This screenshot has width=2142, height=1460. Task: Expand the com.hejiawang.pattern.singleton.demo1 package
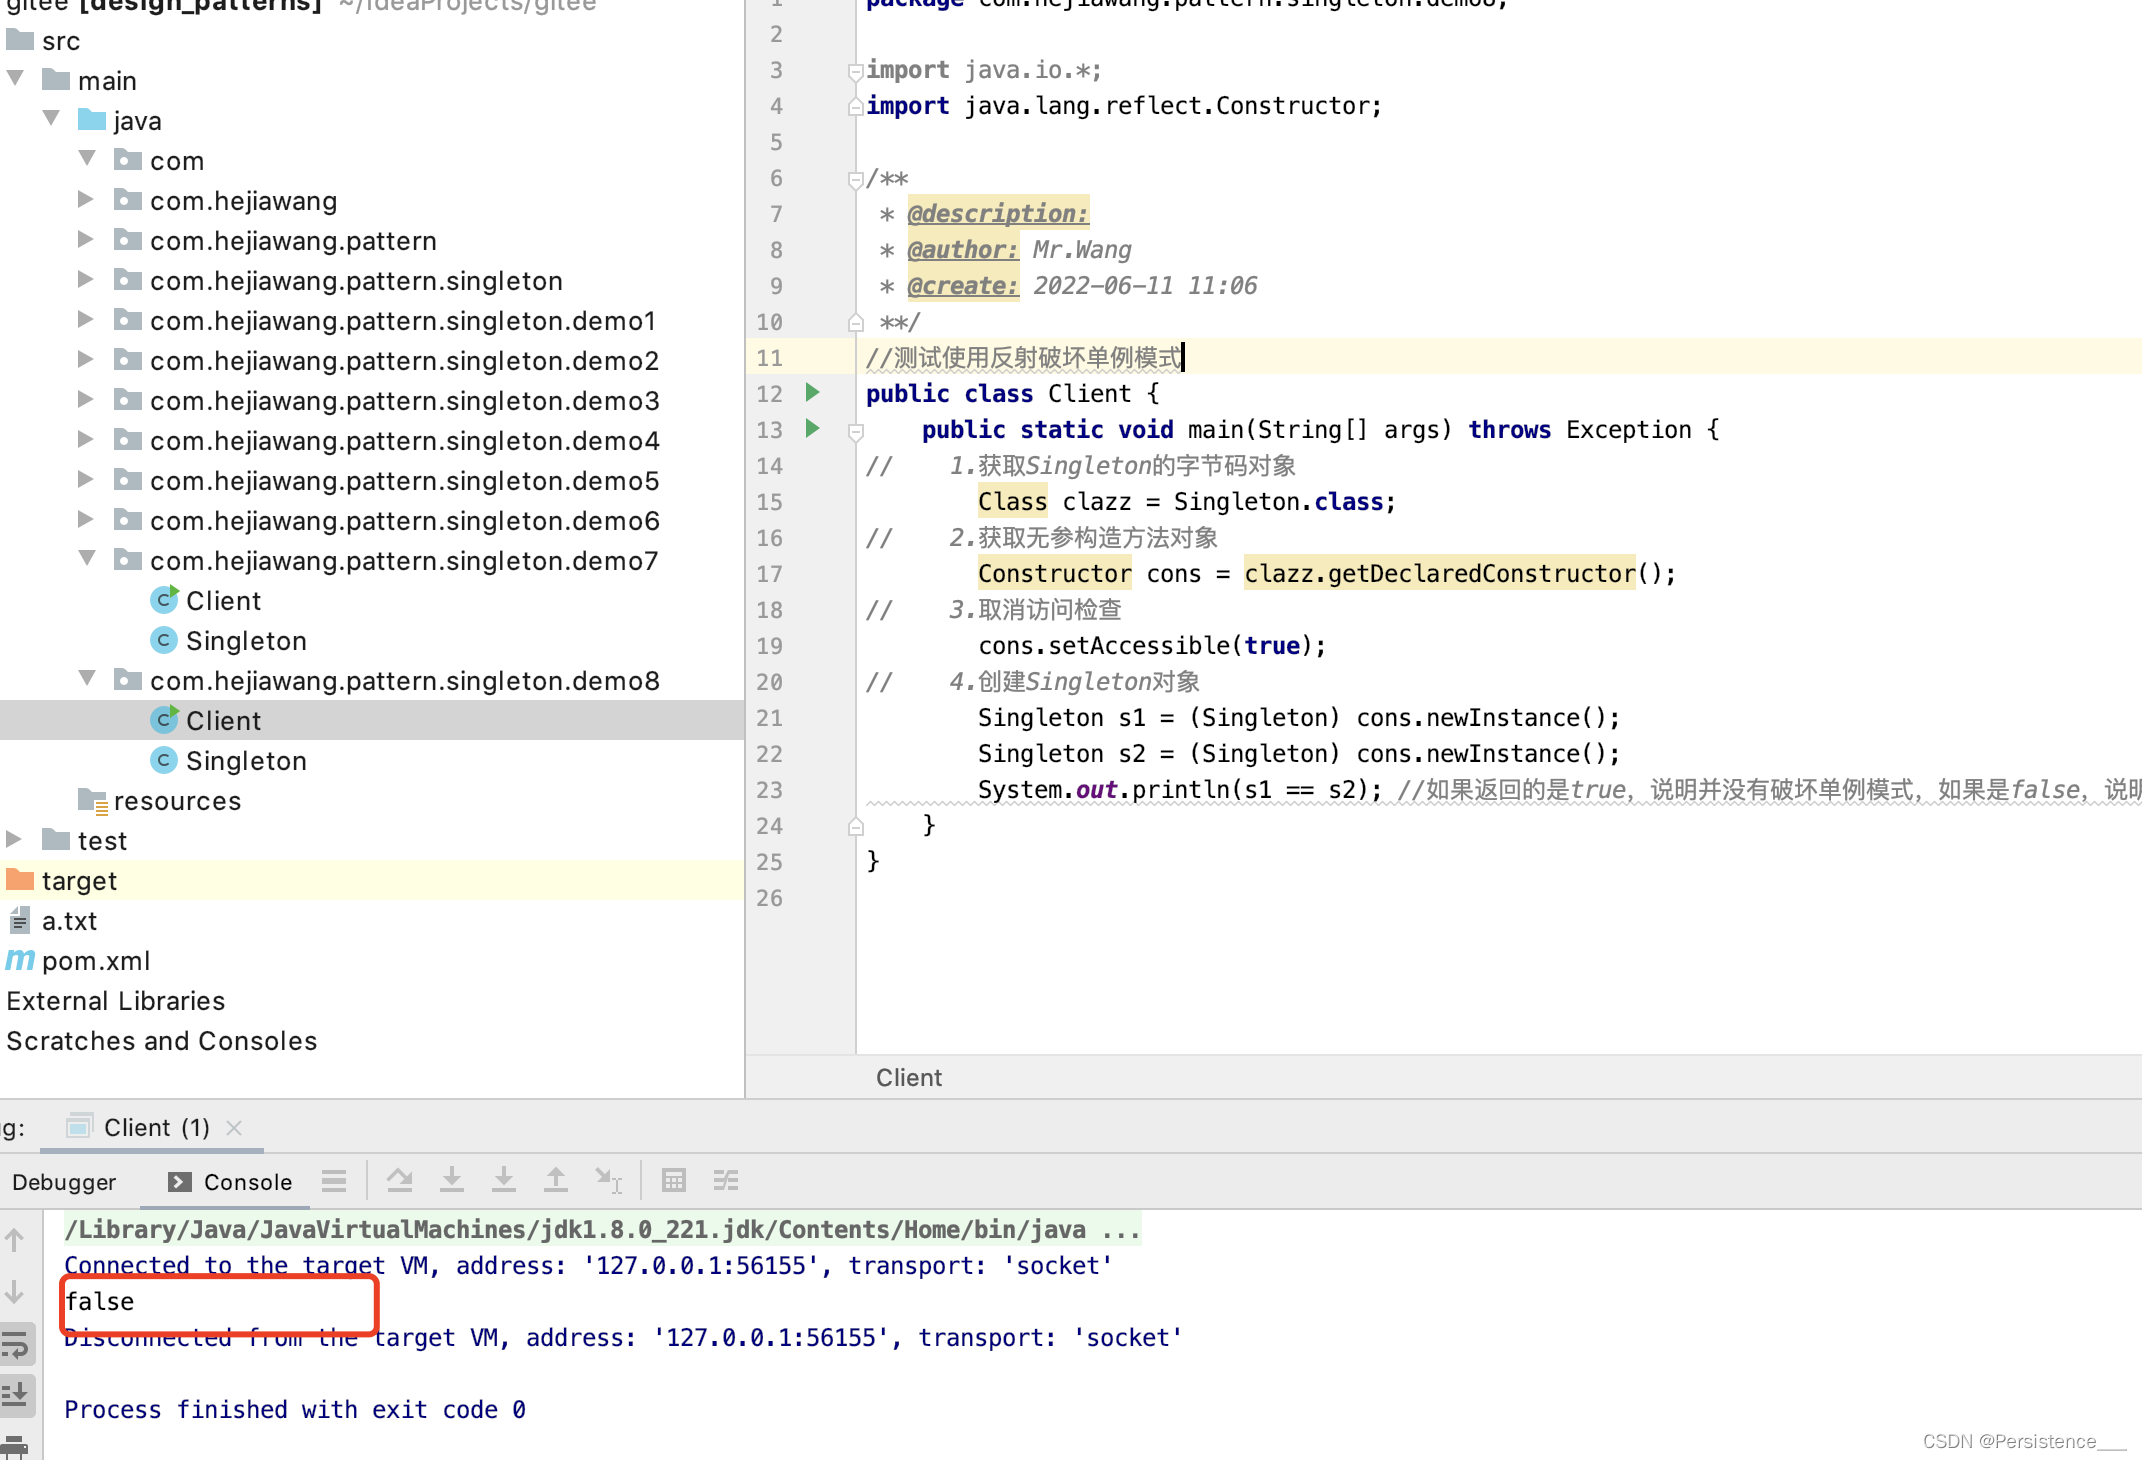point(87,319)
